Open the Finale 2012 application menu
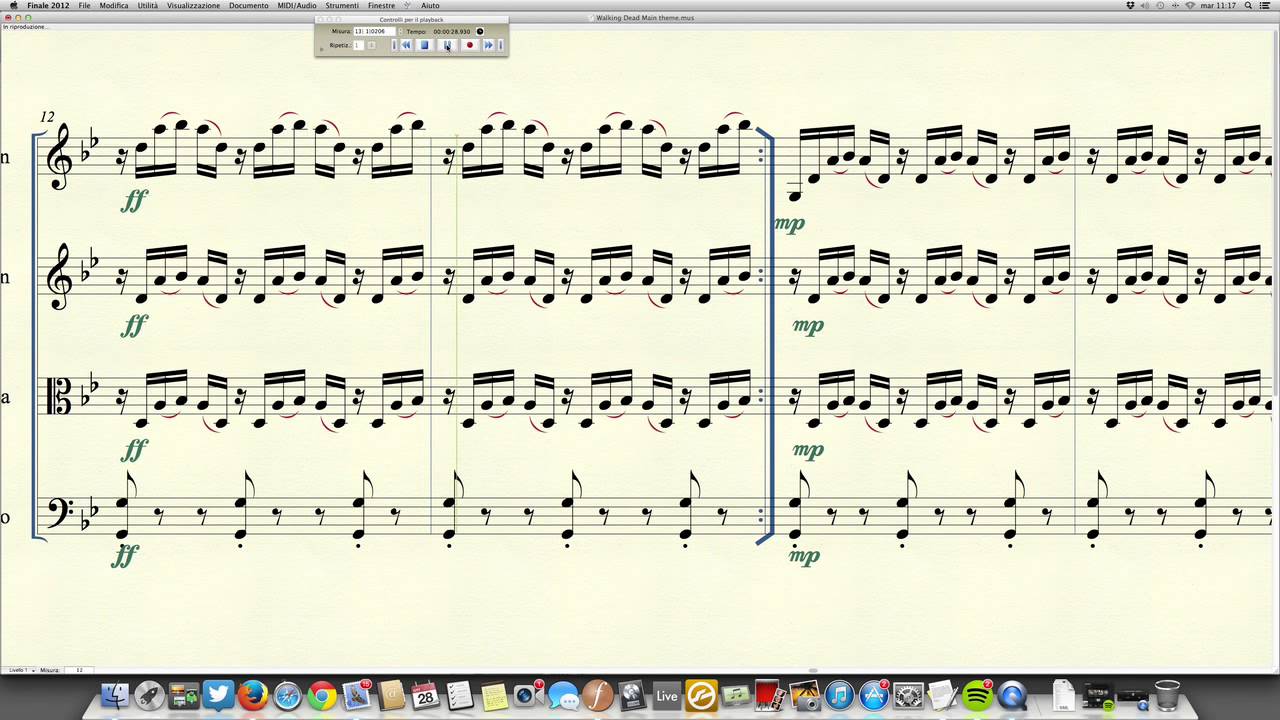This screenshot has width=1280, height=720. (x=48, y=6)
